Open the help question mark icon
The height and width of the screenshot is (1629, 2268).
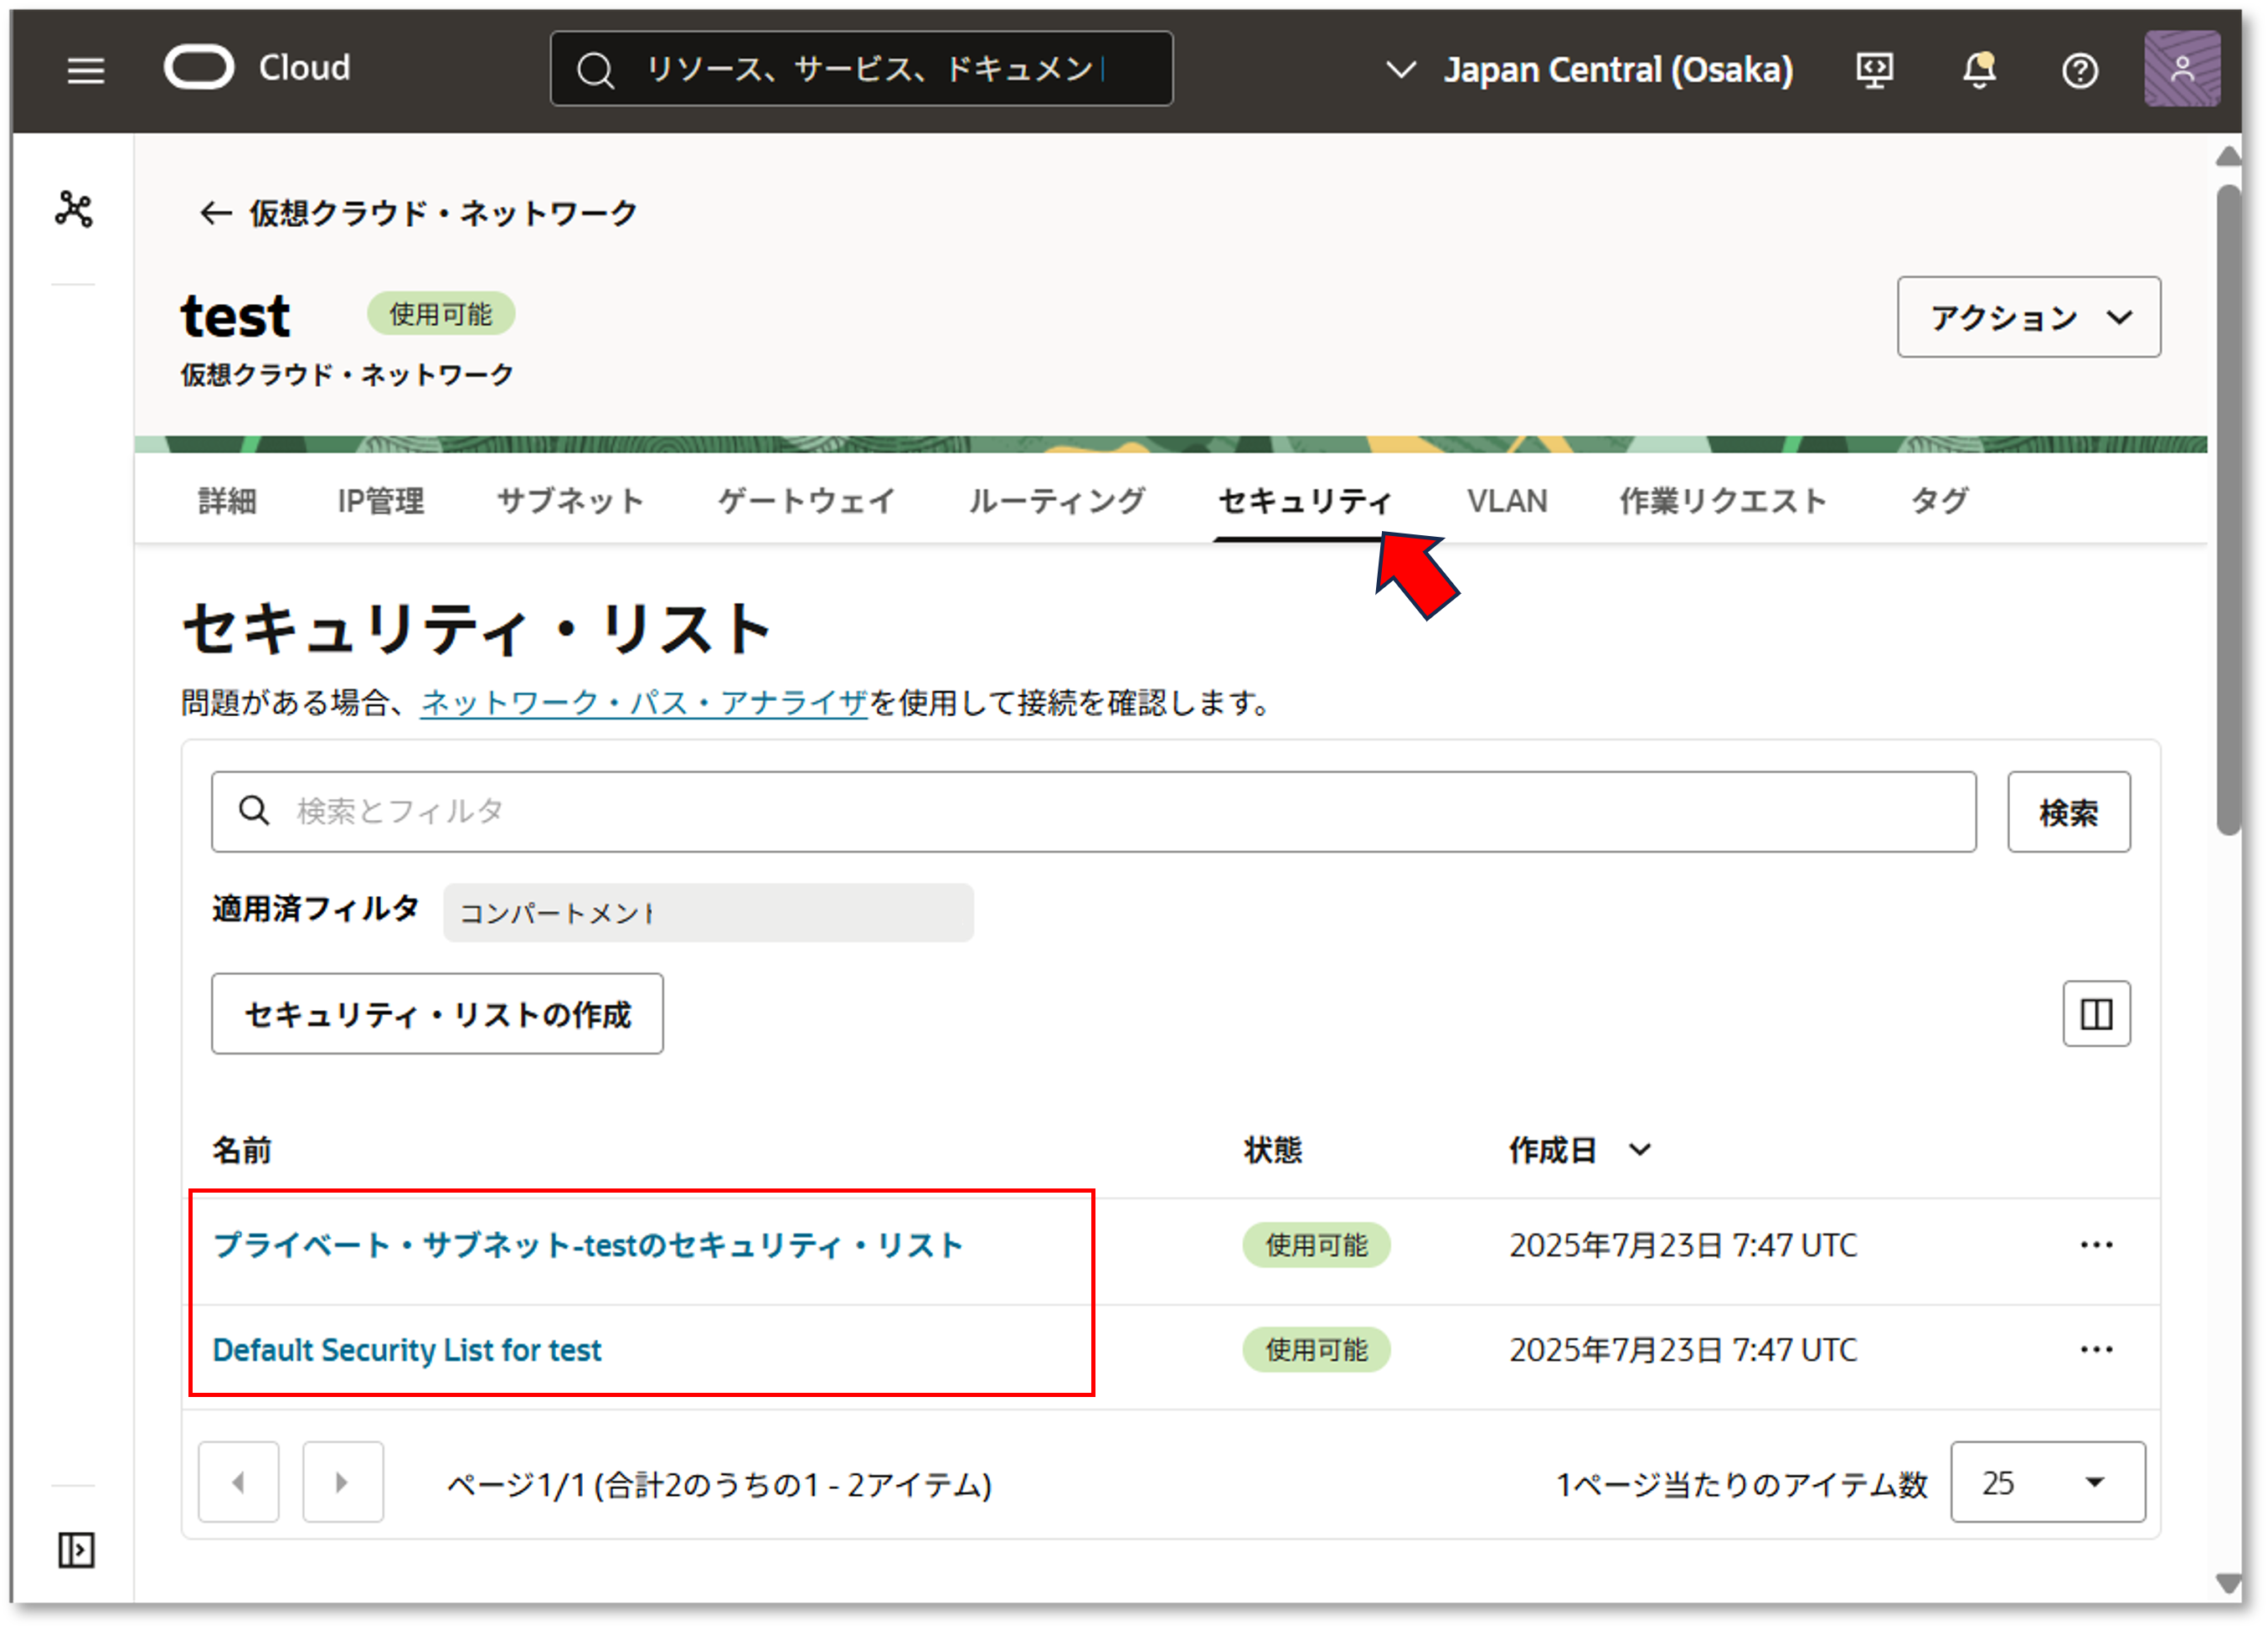pos(2080,70)
